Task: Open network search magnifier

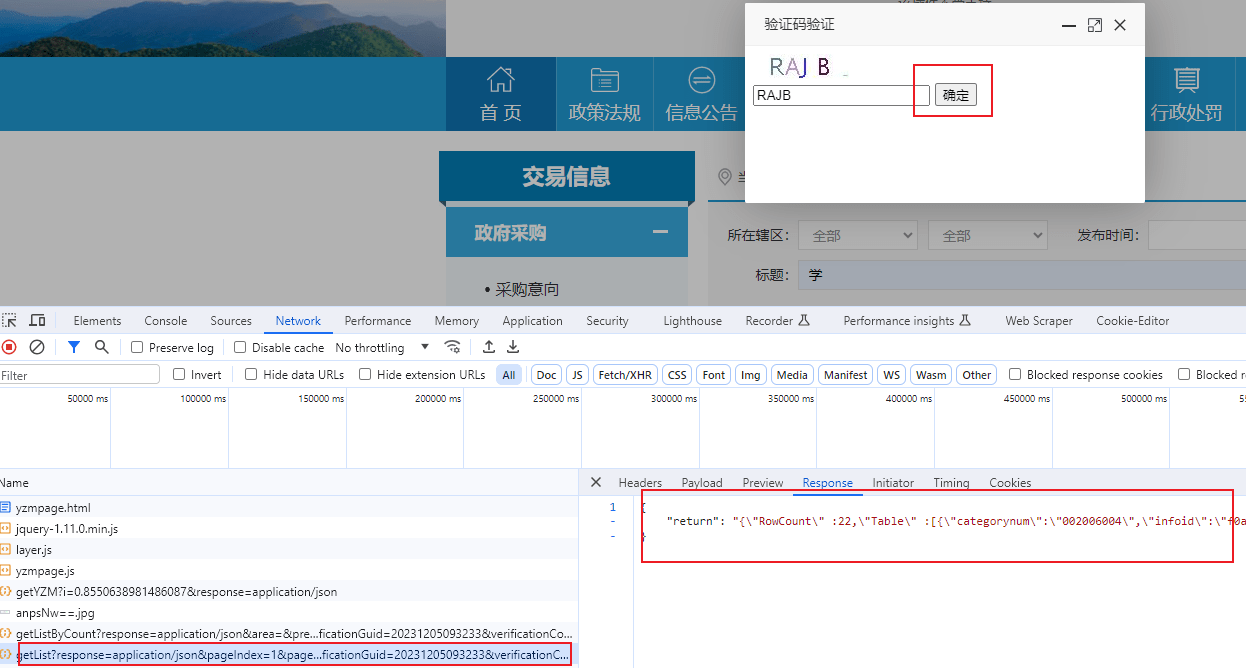Action: (x=101, y=347)
